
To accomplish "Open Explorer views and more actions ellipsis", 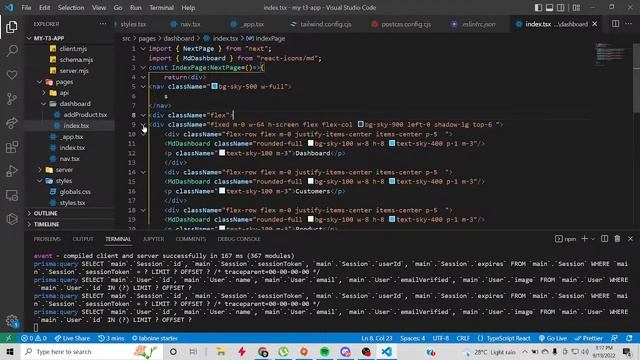I will 102,24.
